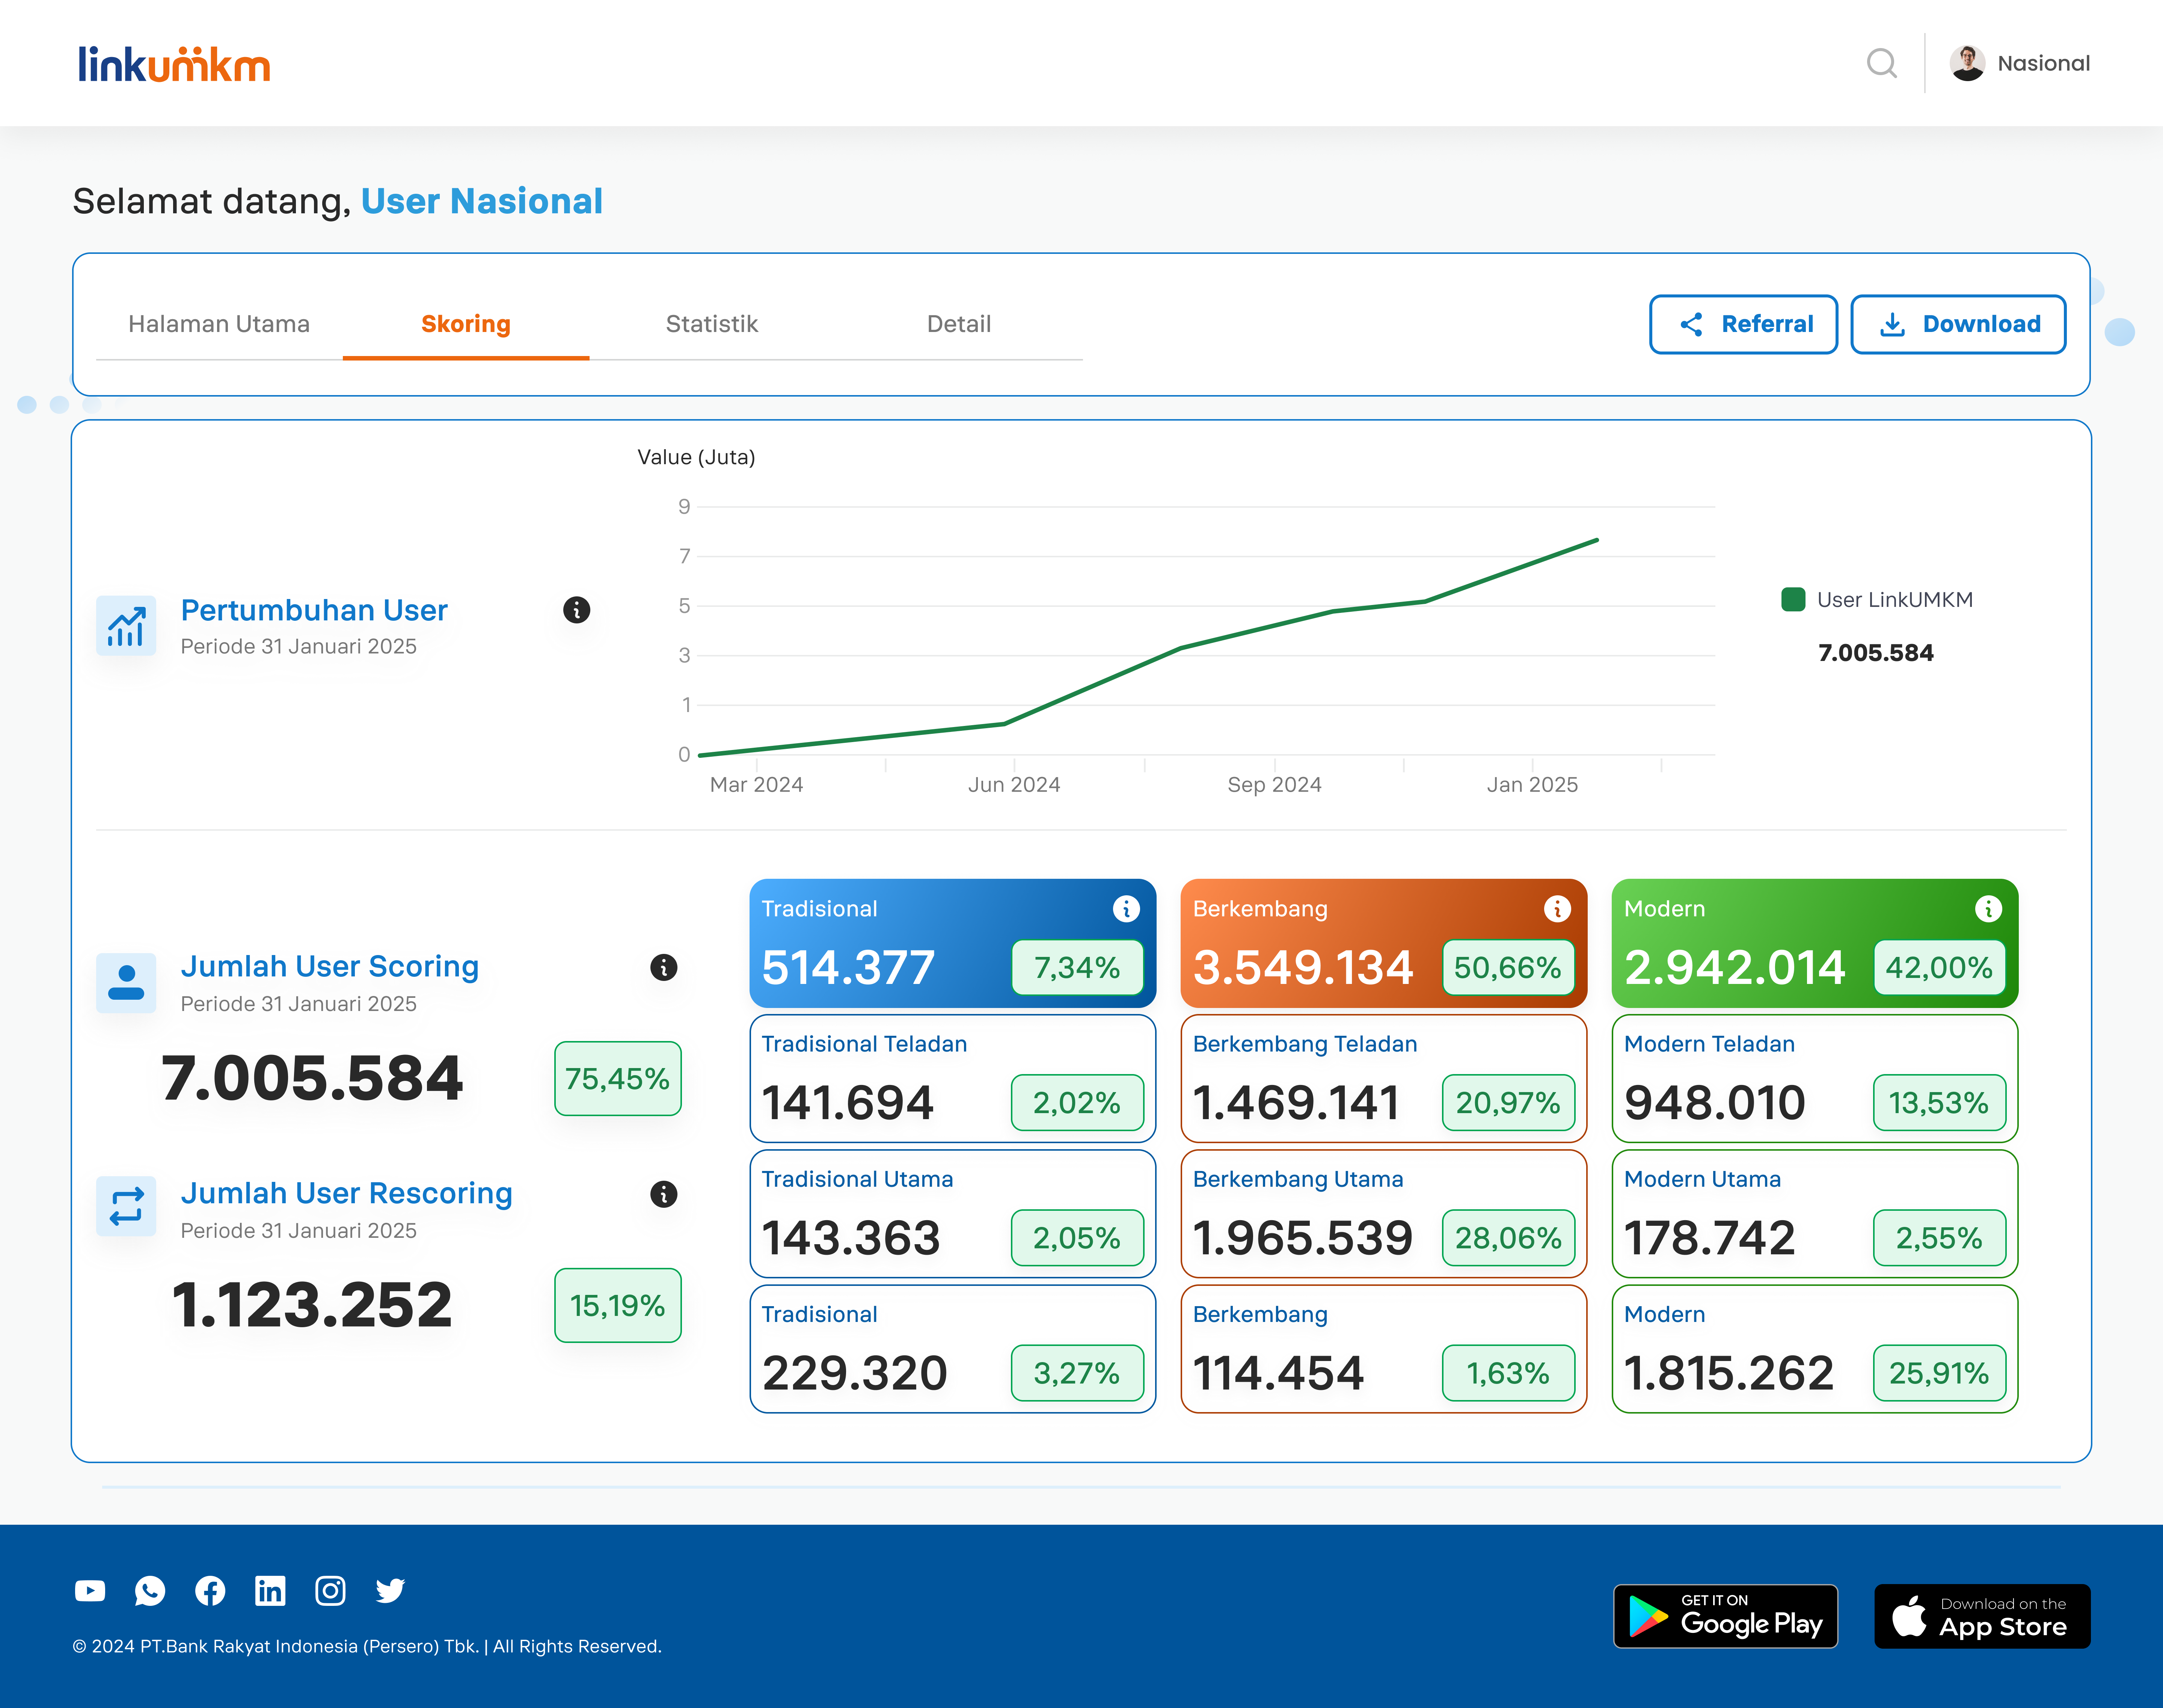Image resolution: width=2163 pixels, height=1708 pixels.
Task: Click the green Modern summary card
Action: click(x=1814, y=943)
